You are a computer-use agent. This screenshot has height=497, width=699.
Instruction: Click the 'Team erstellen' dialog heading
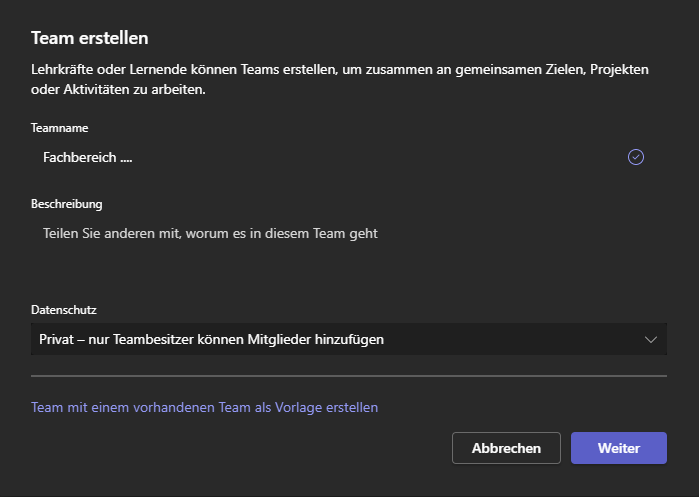click(x=90, y=38)
